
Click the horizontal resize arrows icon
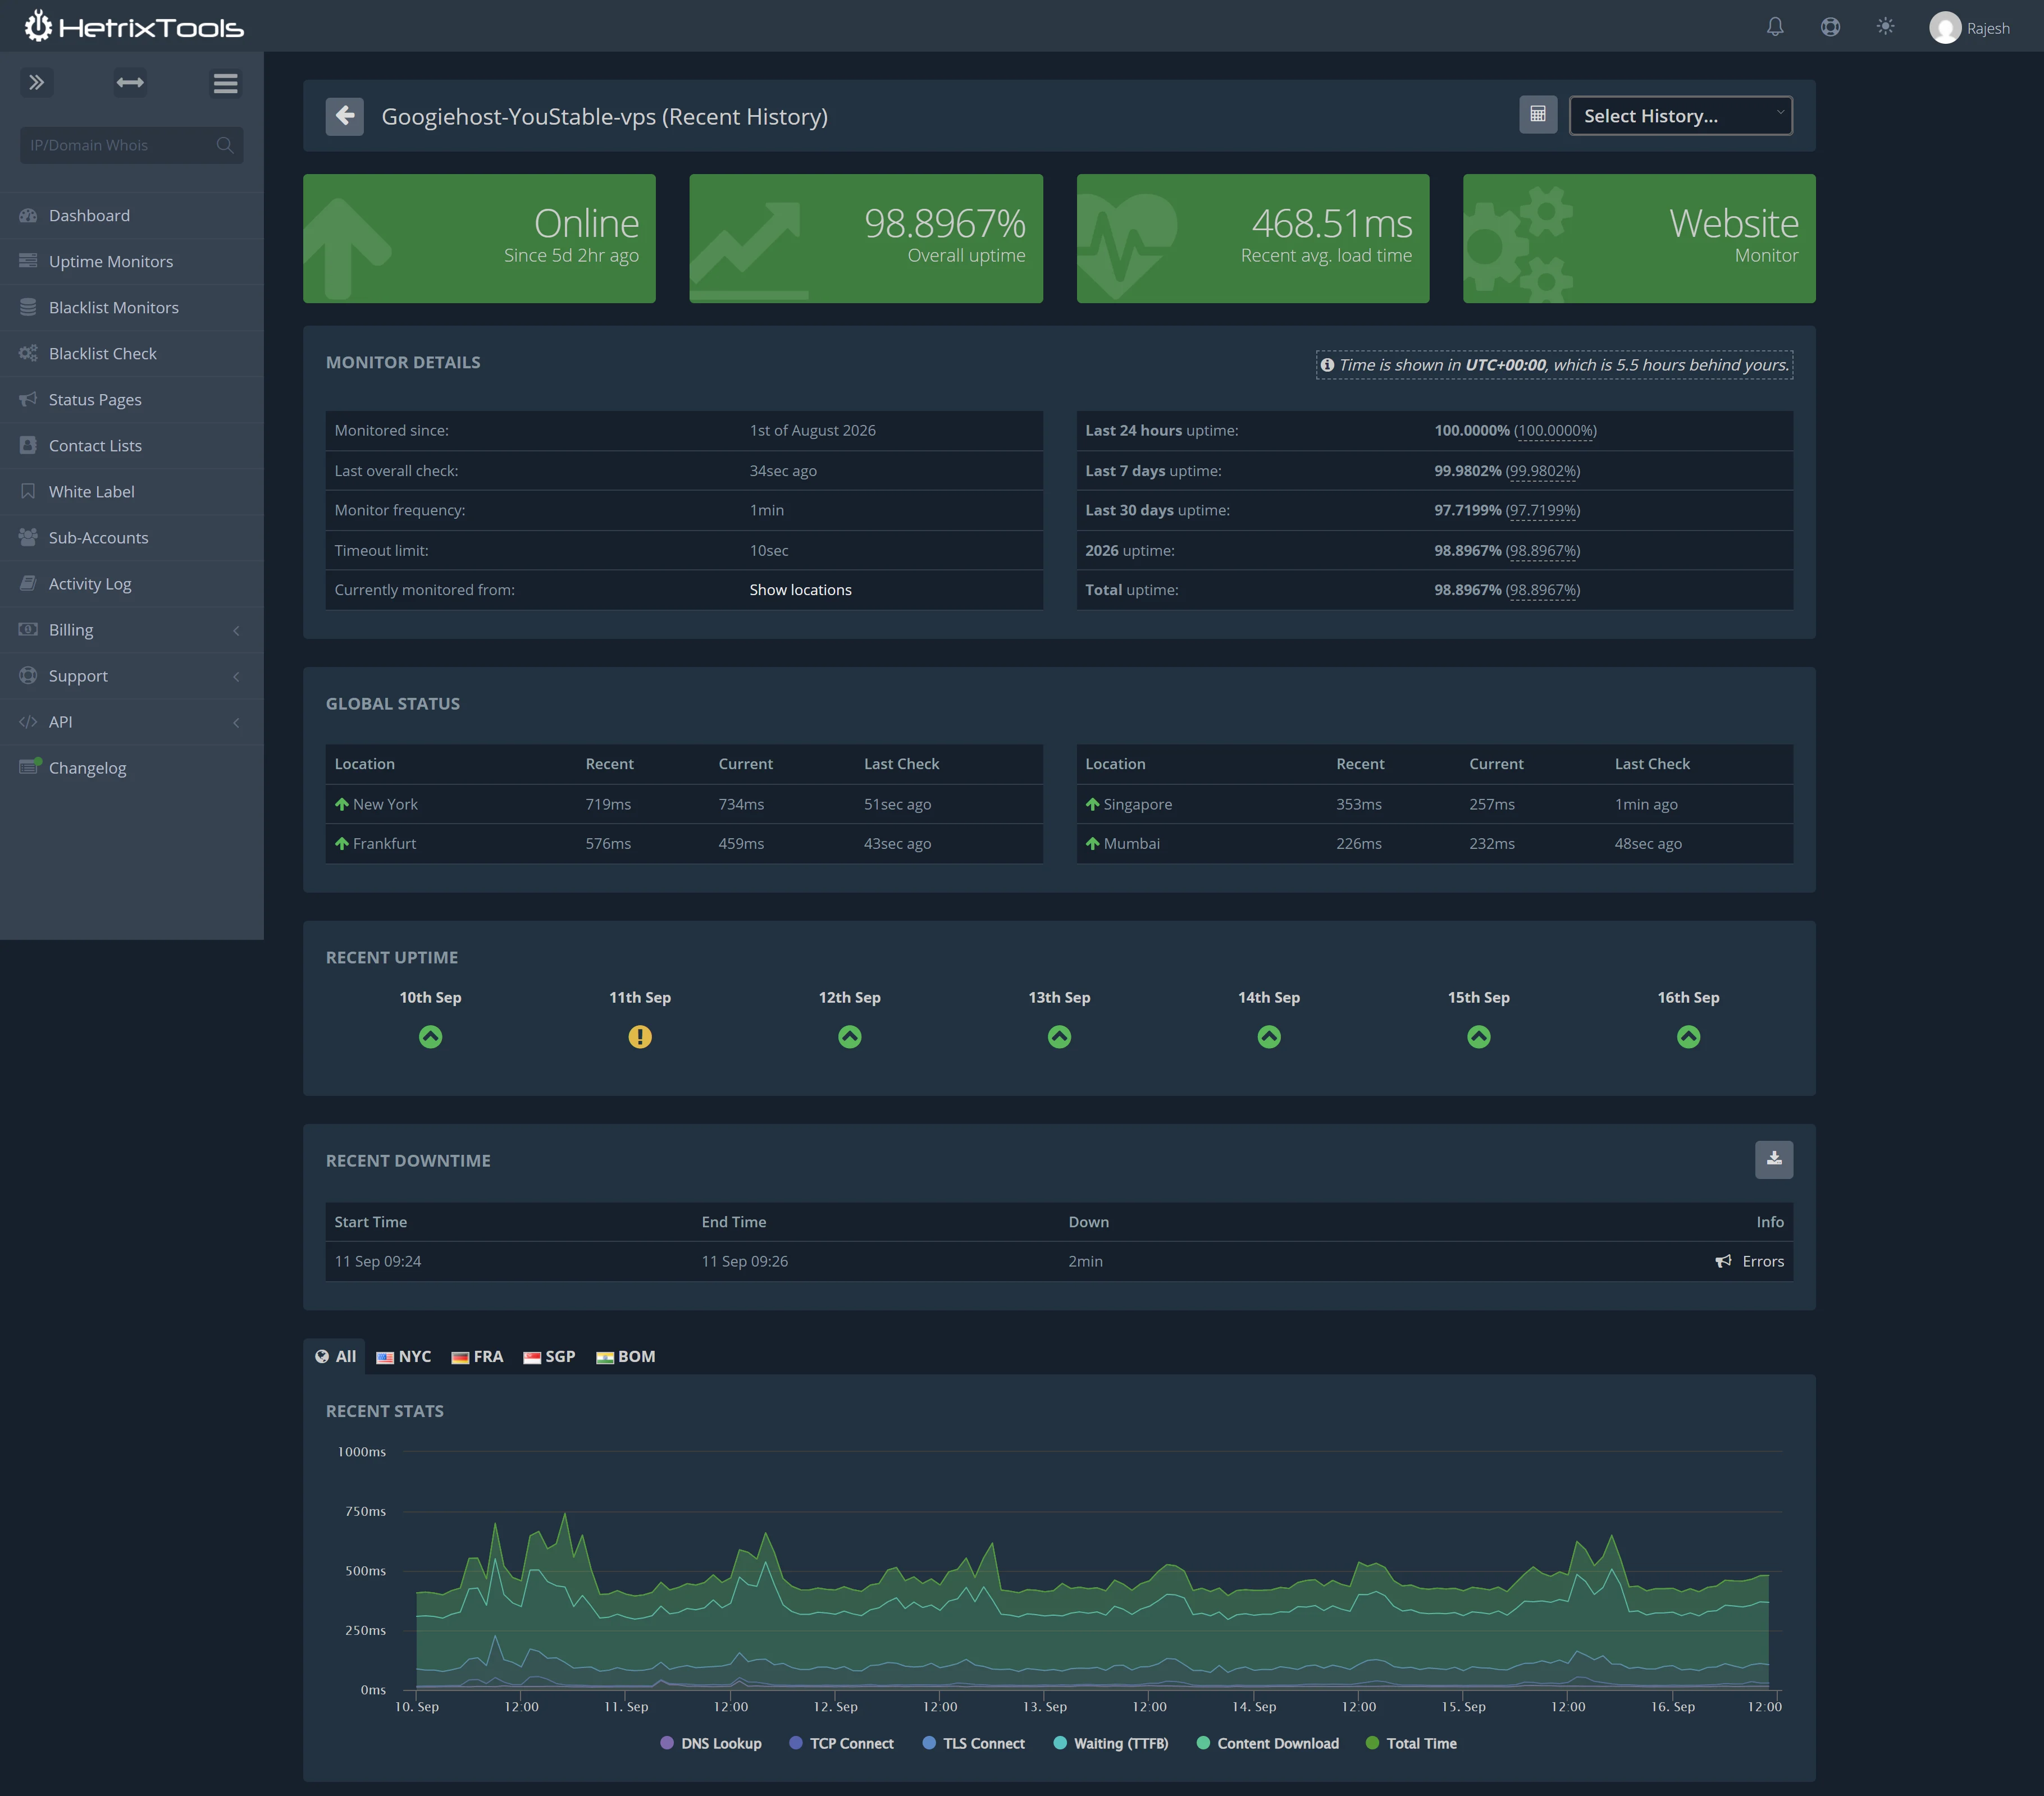click(x=130, y=82)
